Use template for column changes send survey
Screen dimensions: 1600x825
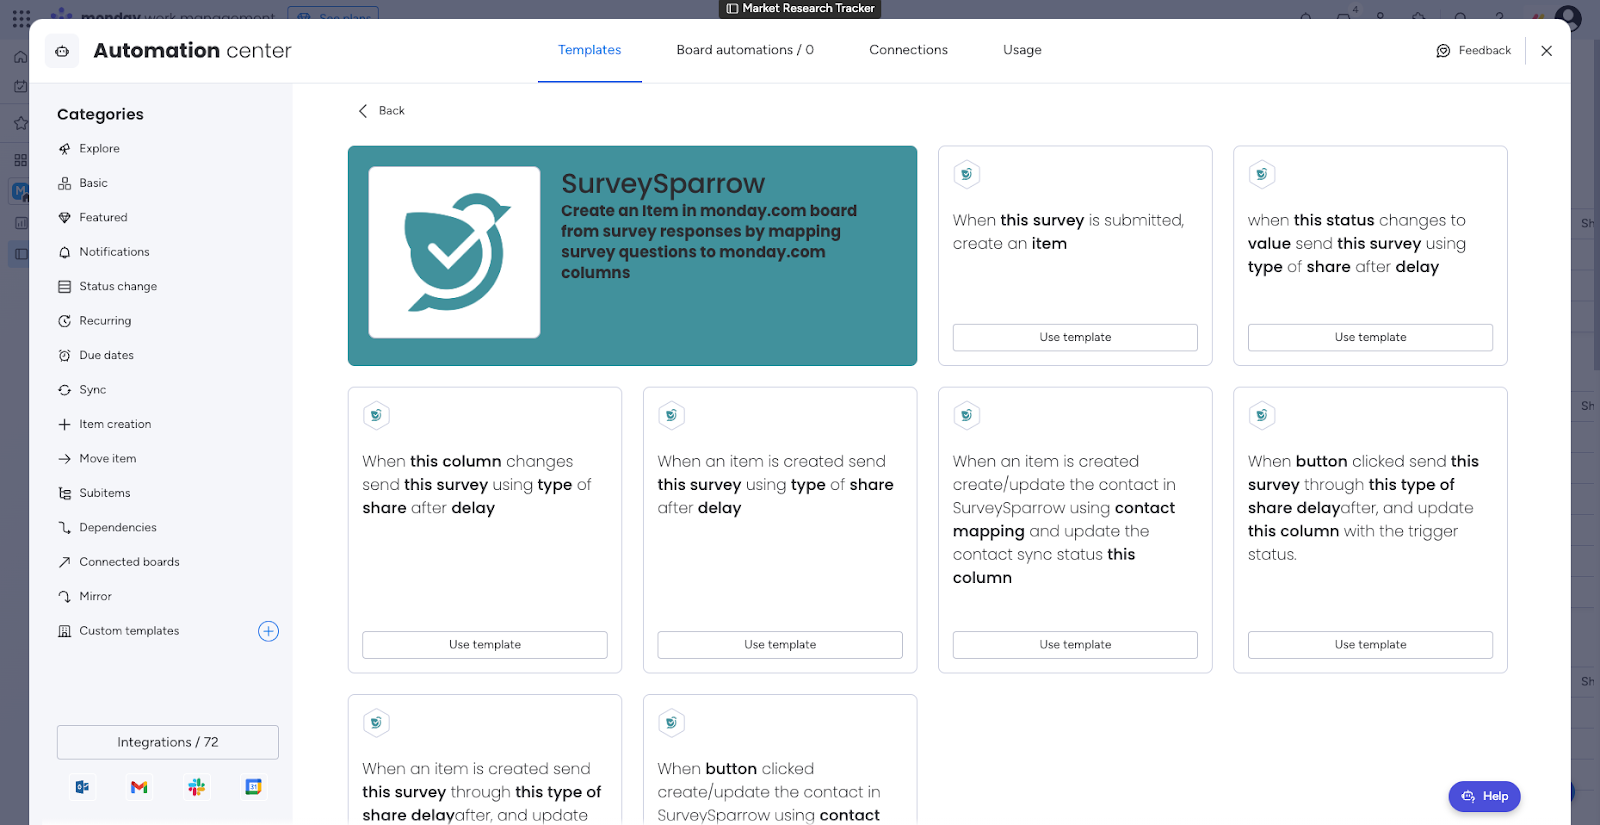click(x=485, y=645)
